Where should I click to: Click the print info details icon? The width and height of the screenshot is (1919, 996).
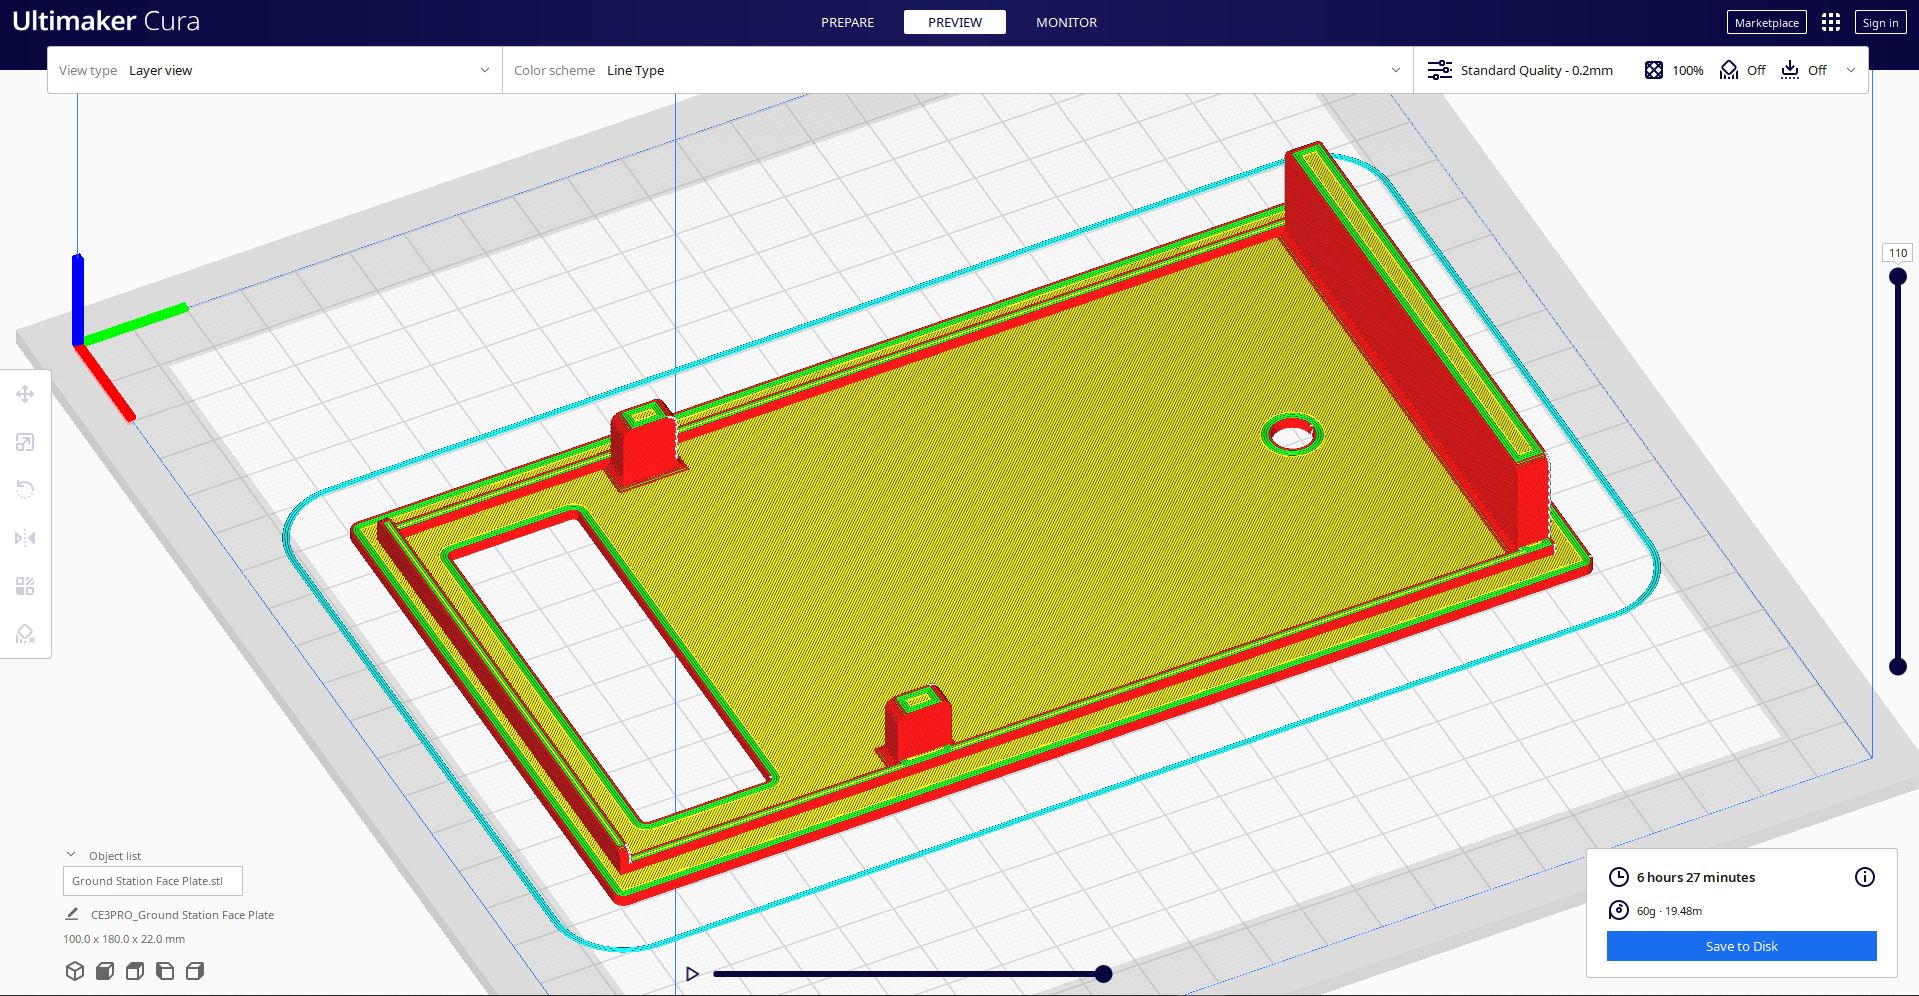(1864, 877)
